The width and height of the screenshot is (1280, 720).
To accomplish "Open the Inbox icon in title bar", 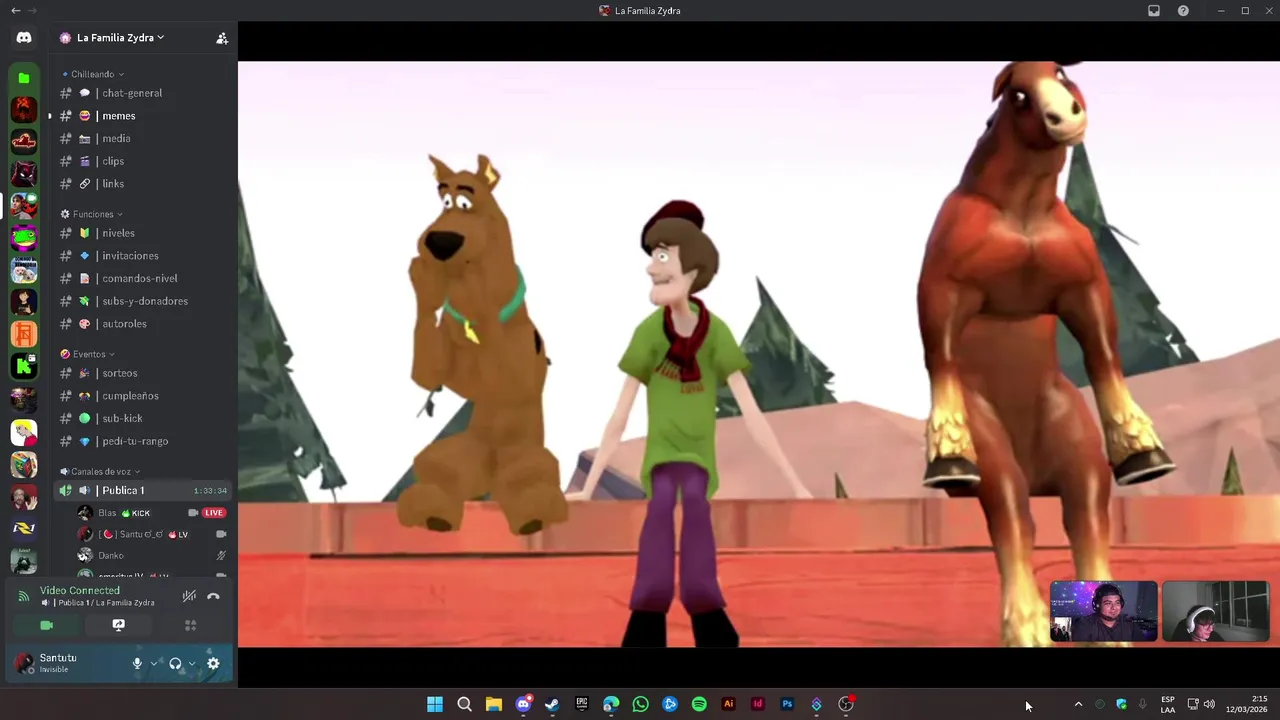I will point(1154,11).
